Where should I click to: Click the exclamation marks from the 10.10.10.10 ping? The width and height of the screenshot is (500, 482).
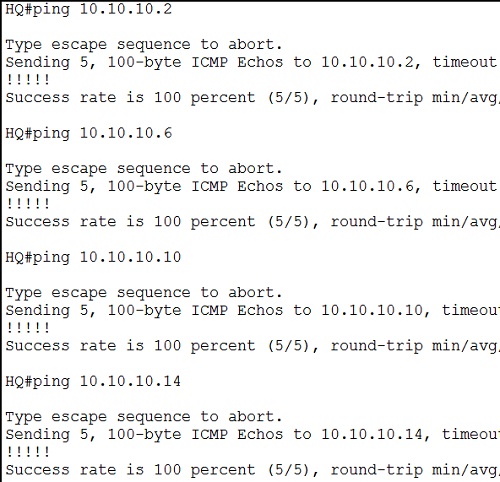[28, 328]
